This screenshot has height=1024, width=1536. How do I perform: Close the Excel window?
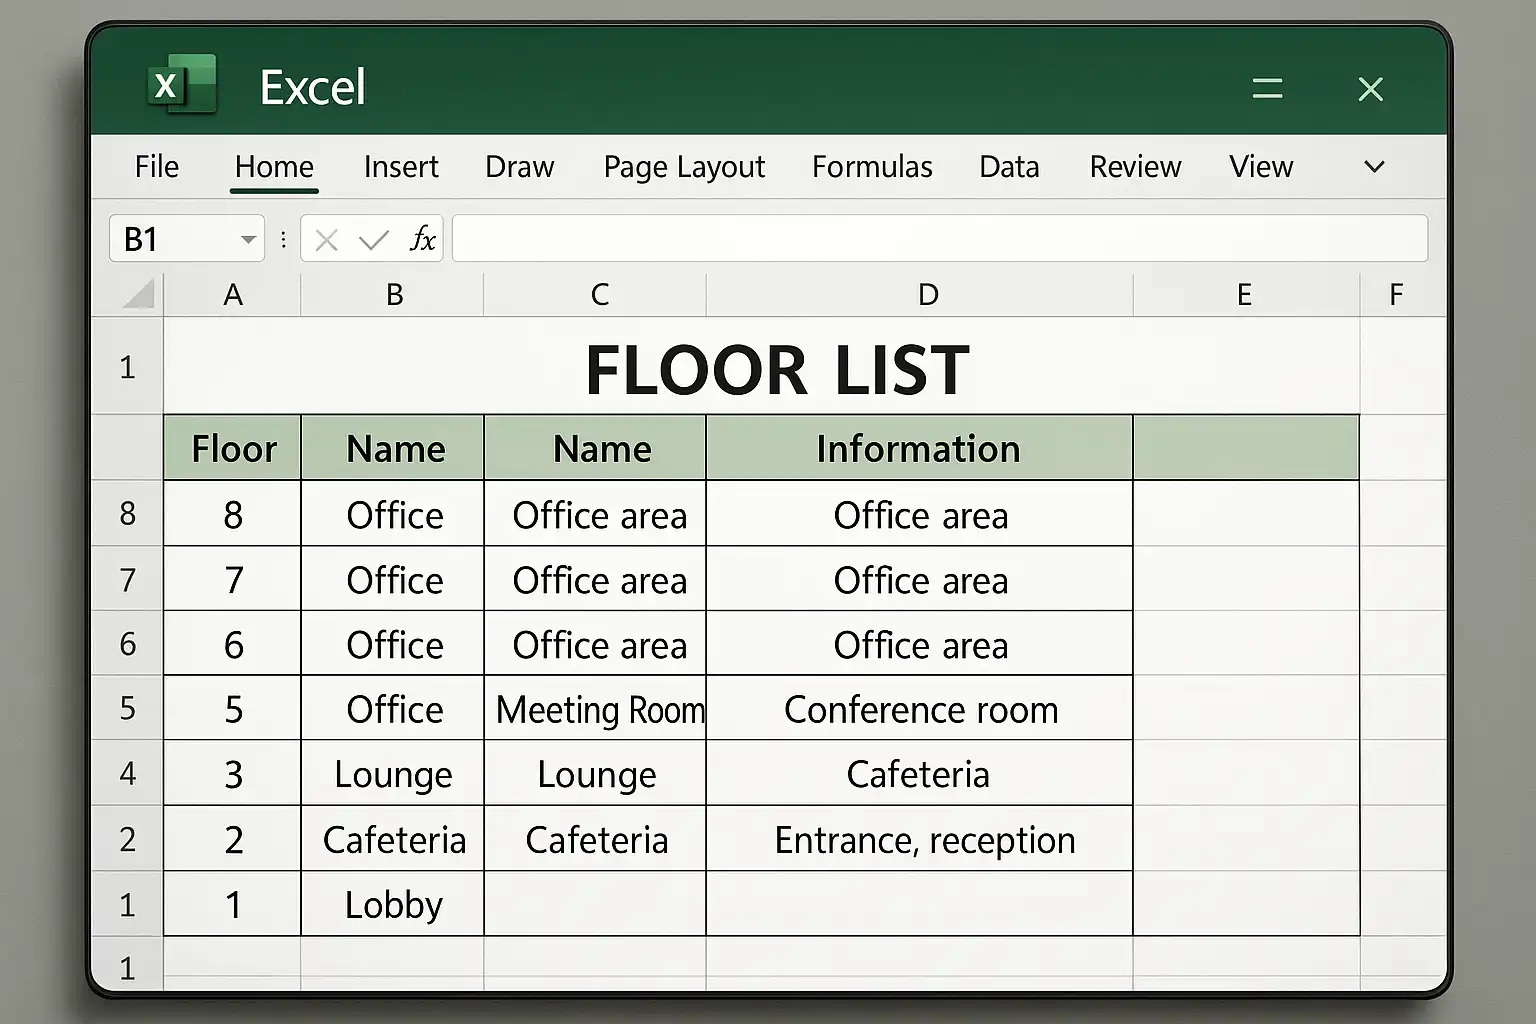[1370, 89]
